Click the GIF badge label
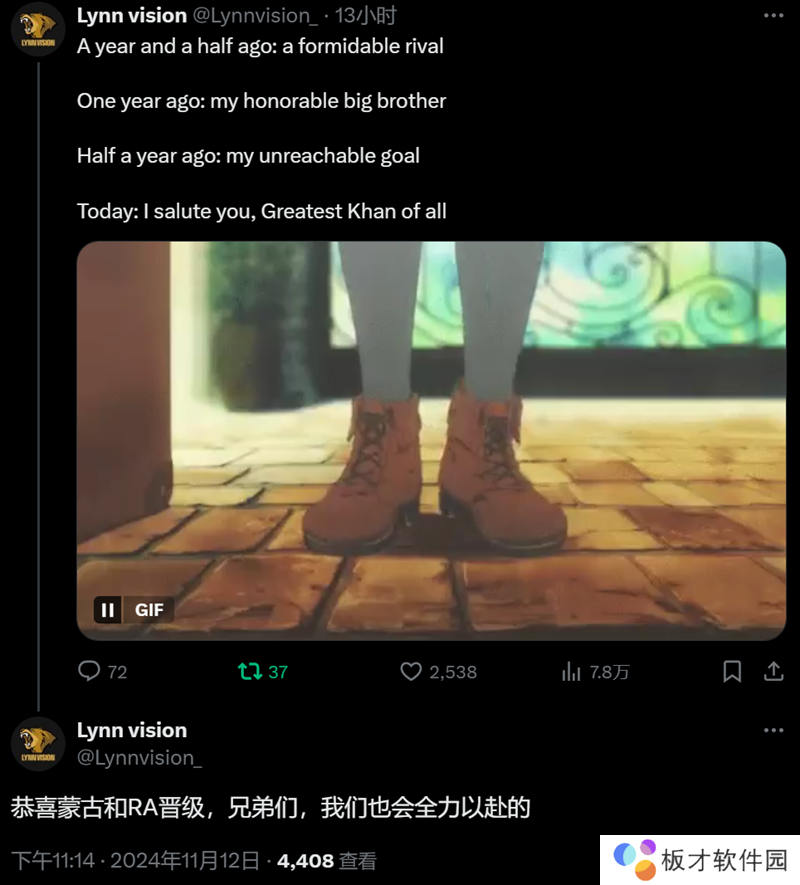 coord(149,610)
